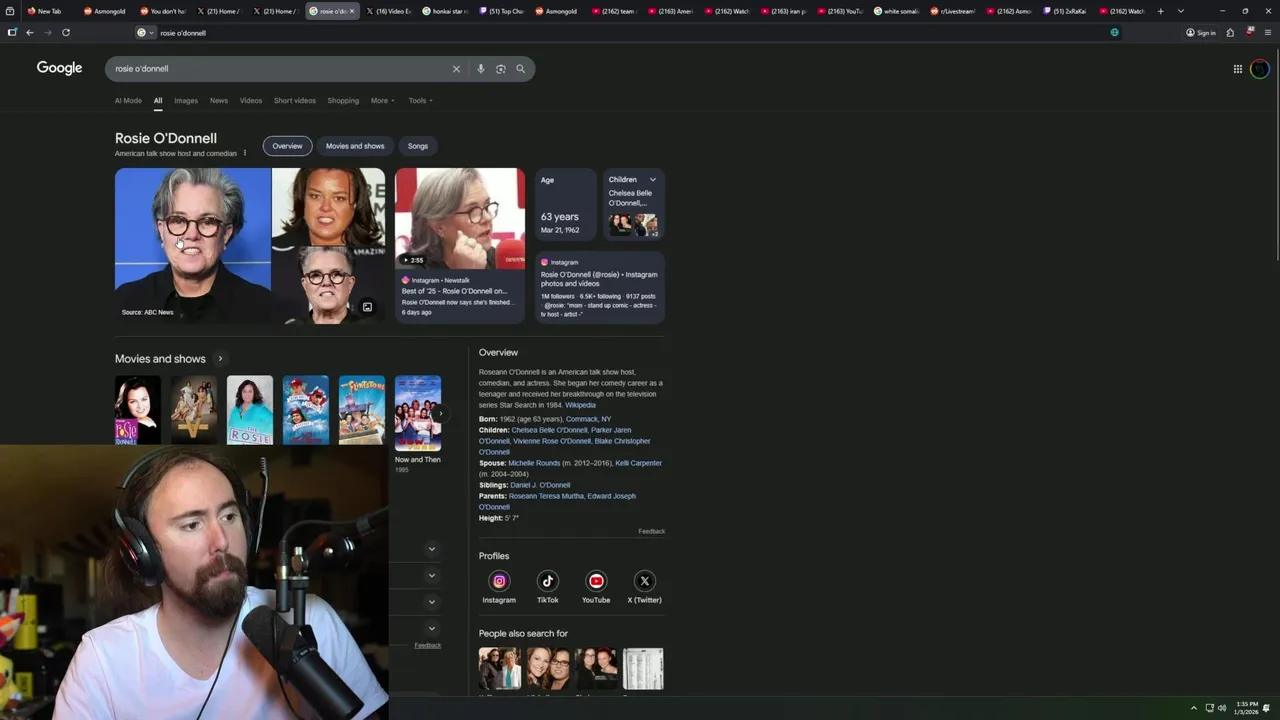Screen dimensions: 1280x720
Task: Open the Google account avatar
Action: pos(1260,69)
